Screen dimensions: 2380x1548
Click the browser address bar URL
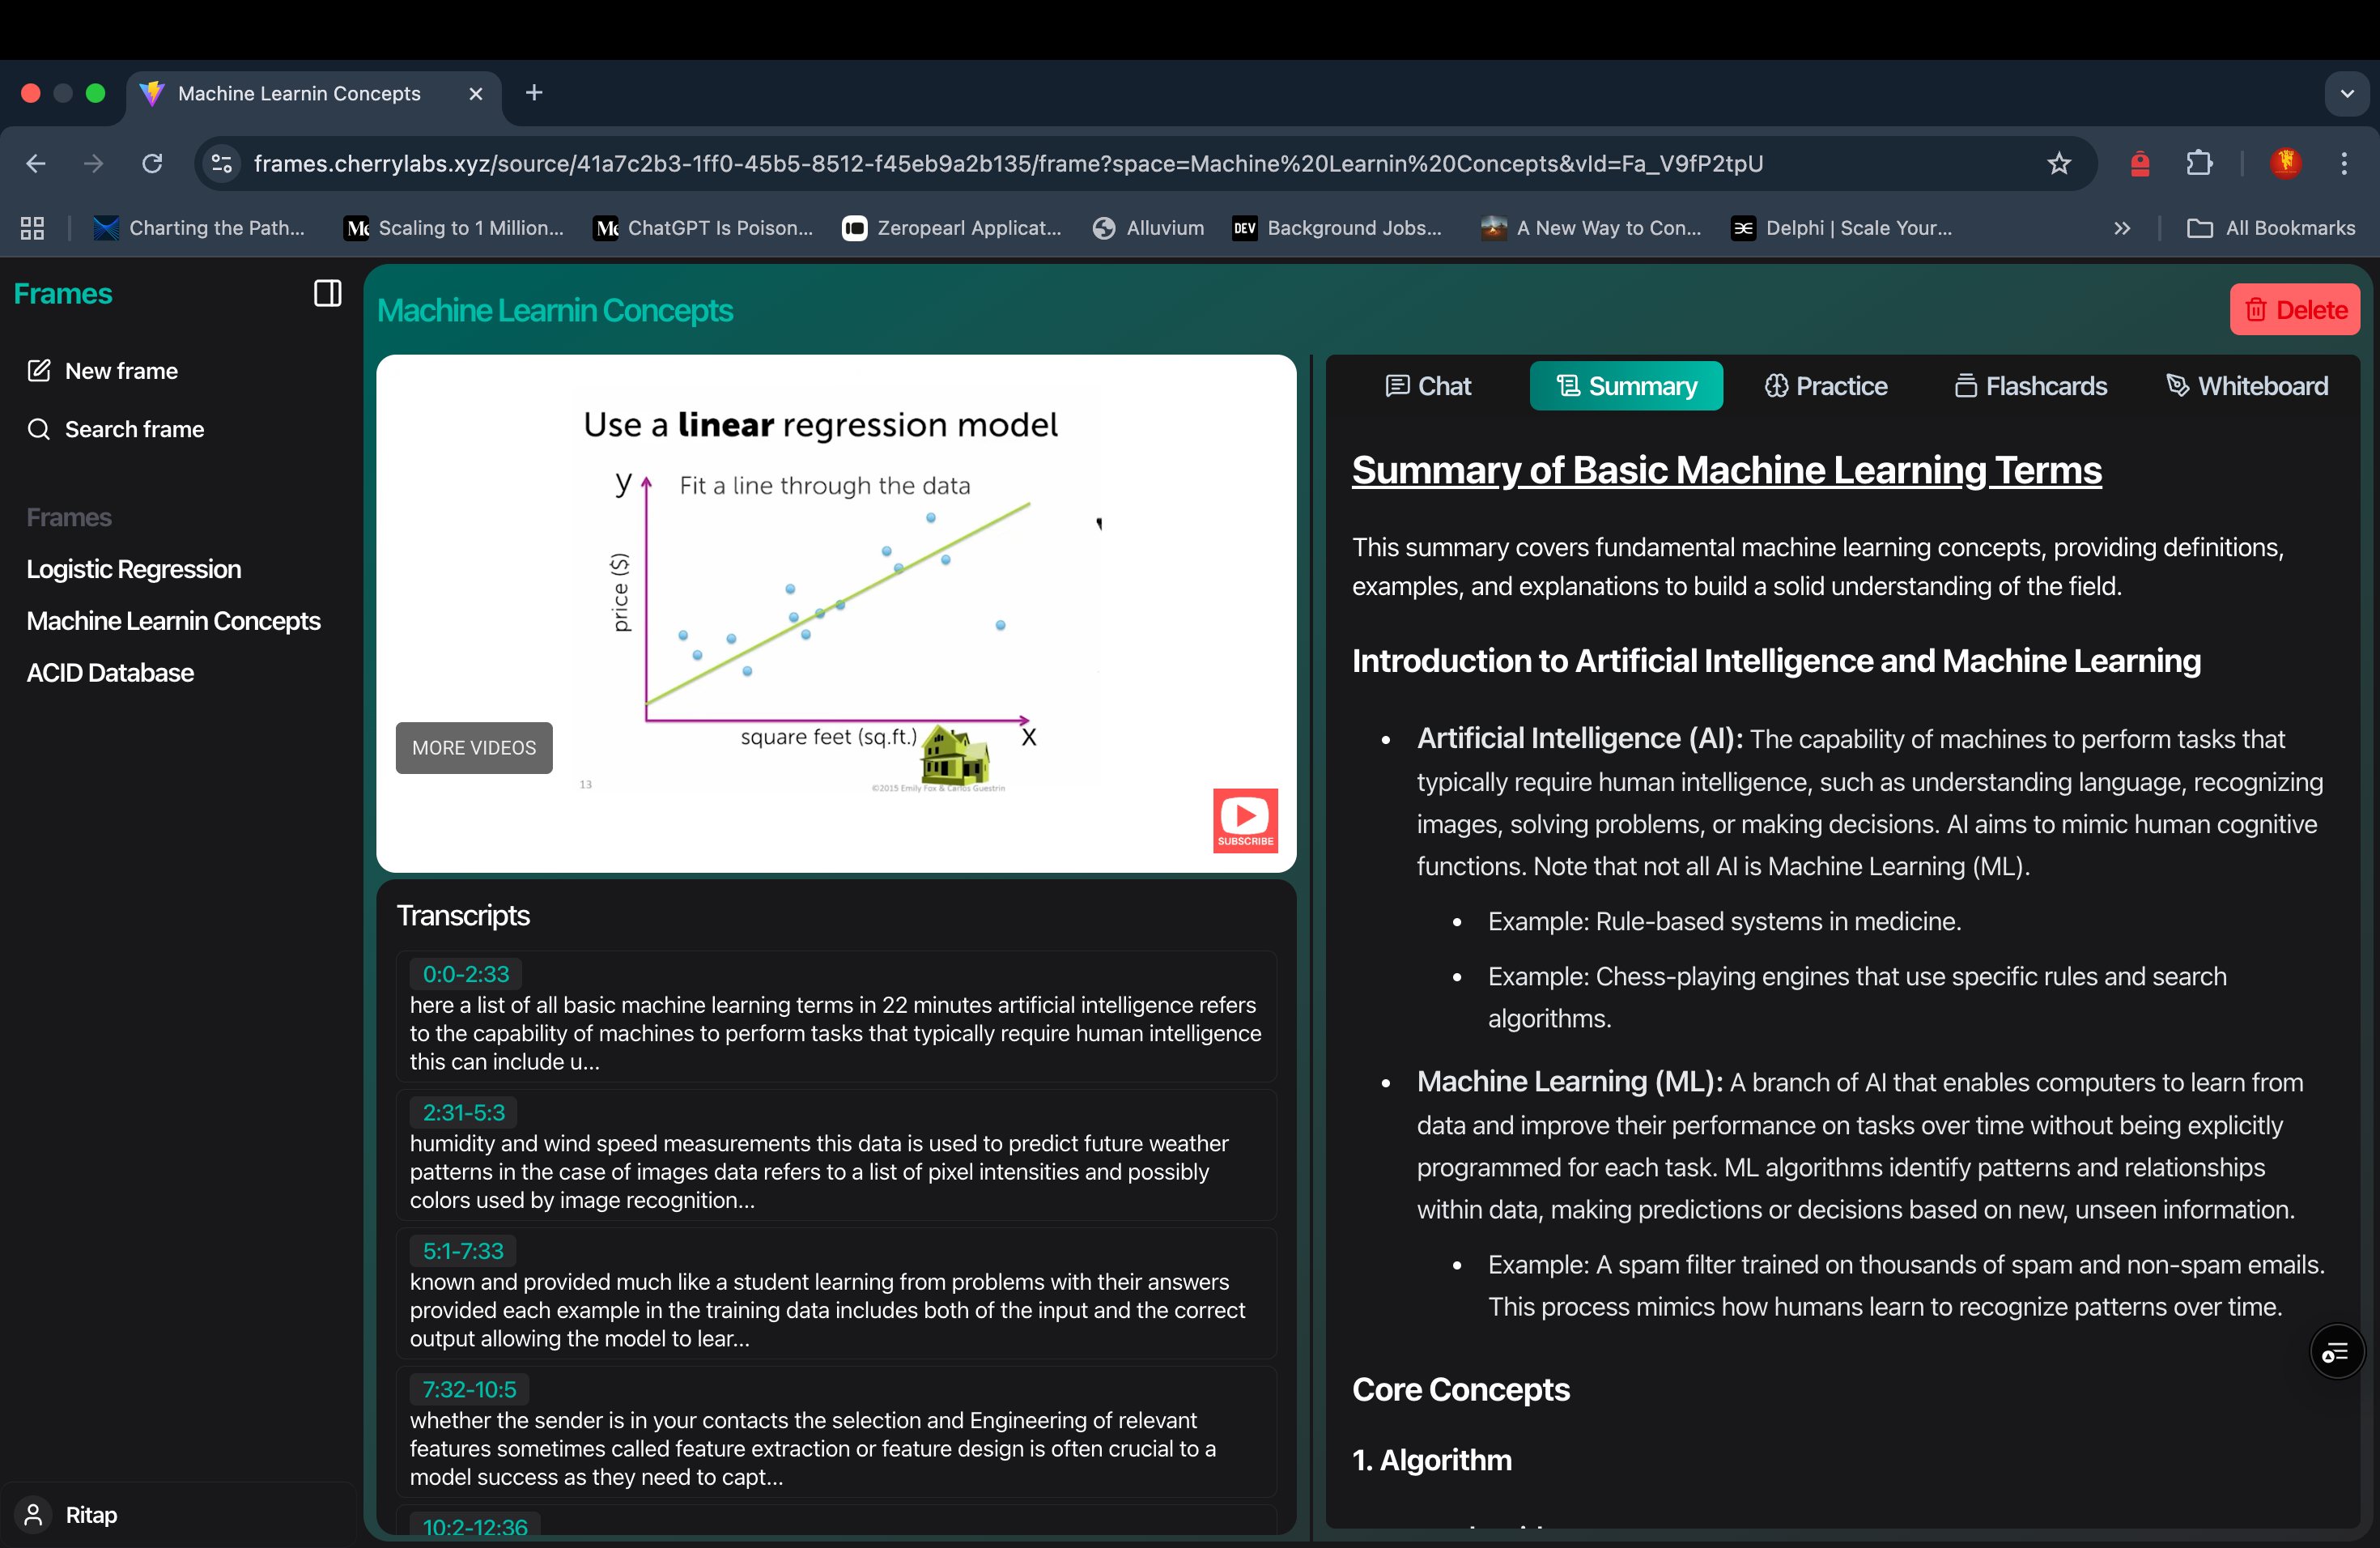point(1008,163)
